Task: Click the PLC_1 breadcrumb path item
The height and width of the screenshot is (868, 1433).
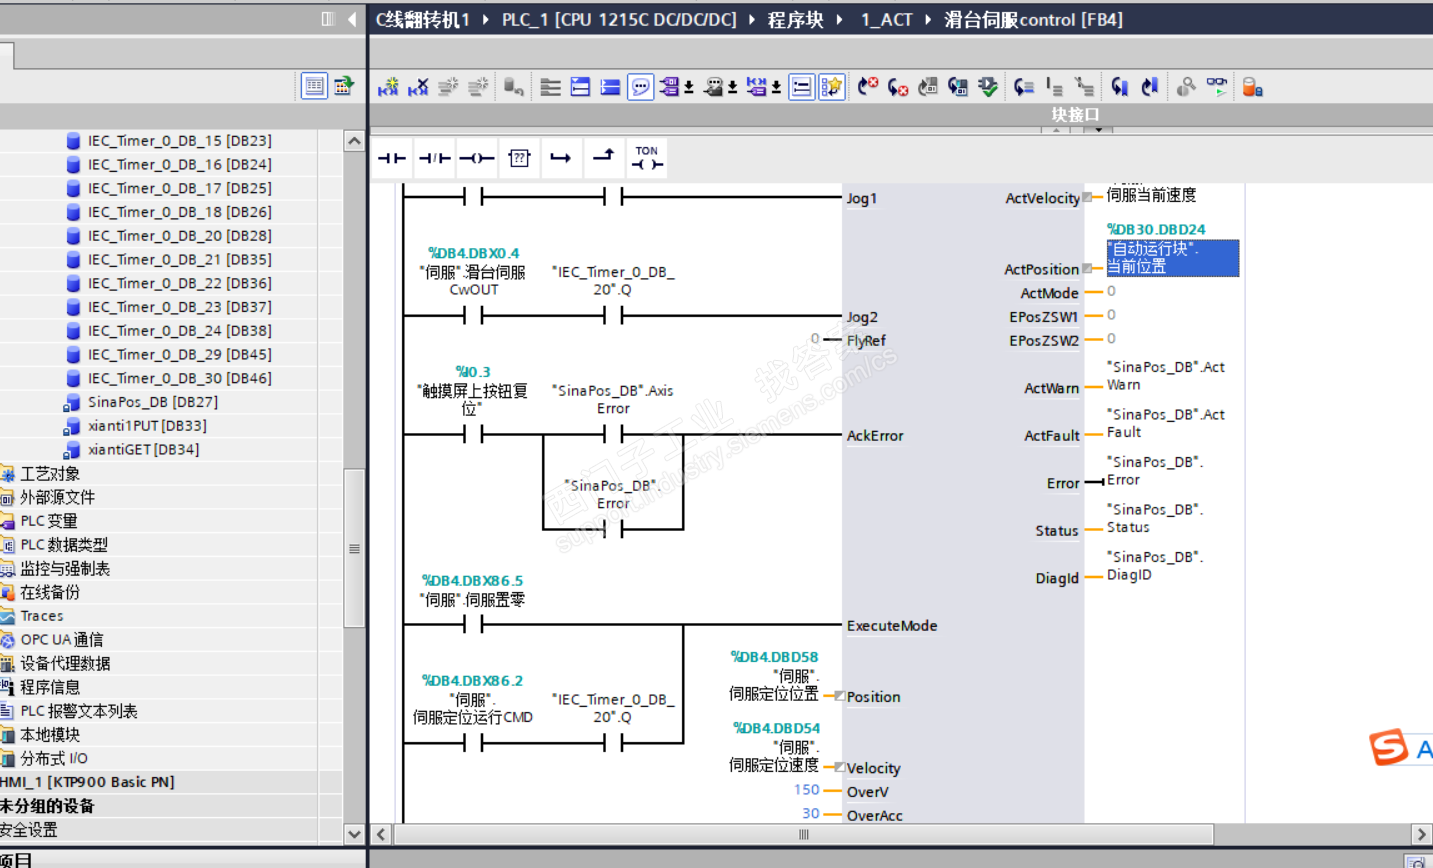Action: pos(618,20)
